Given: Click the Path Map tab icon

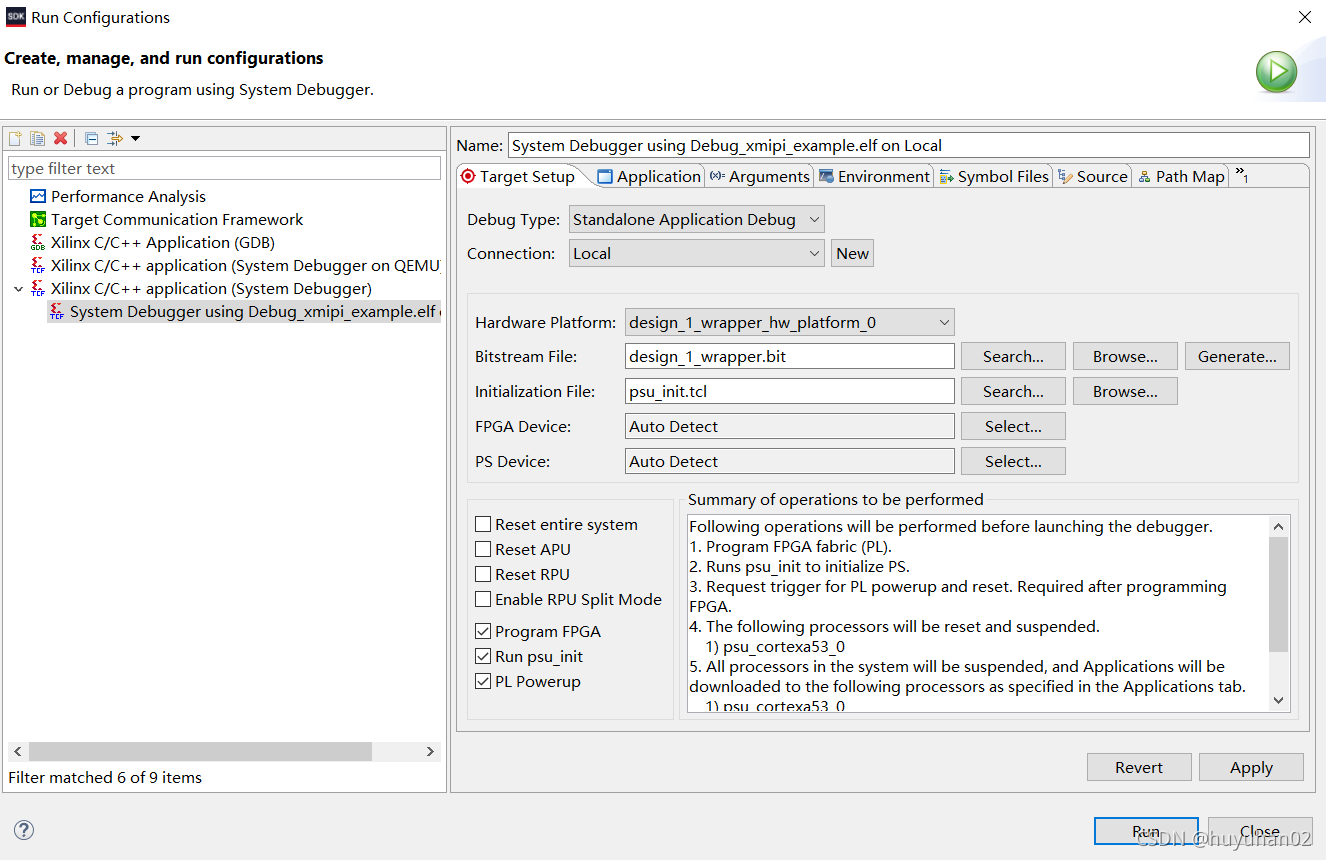Looking at the screenshot, I should coord(1145,177).
